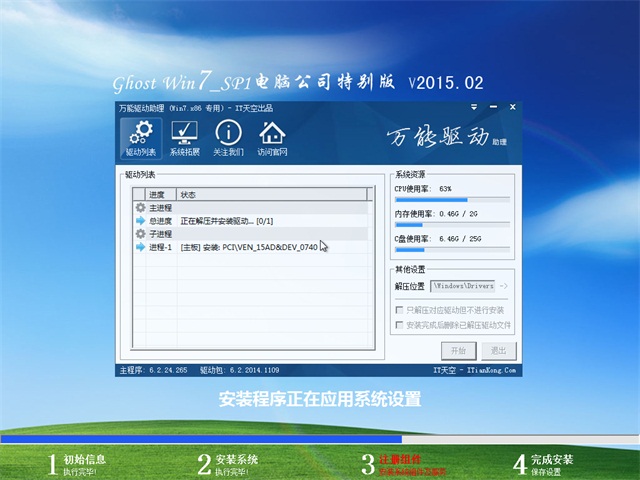Click the blue arrow beside 总进度

pyautogui.click(x=140, y=220)
